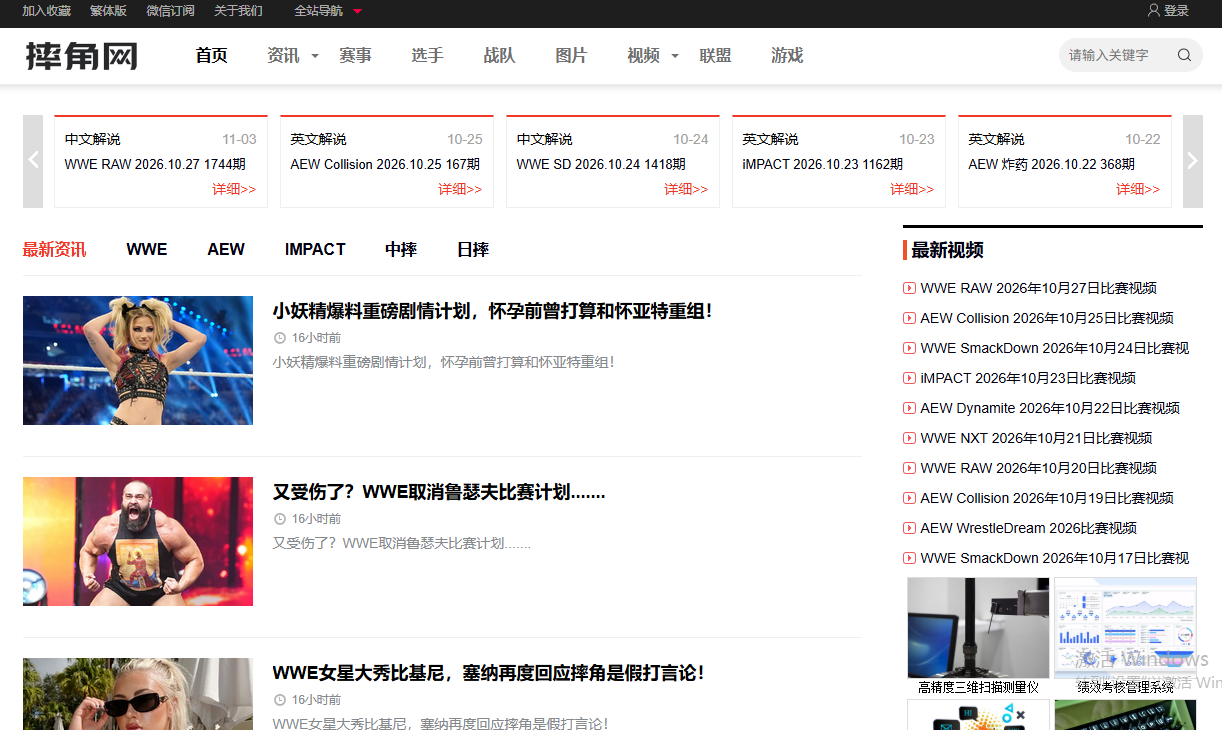Switch to 繁体版 in top bar
Screen dimensions: 1222x730
click(x=108, y=11)
